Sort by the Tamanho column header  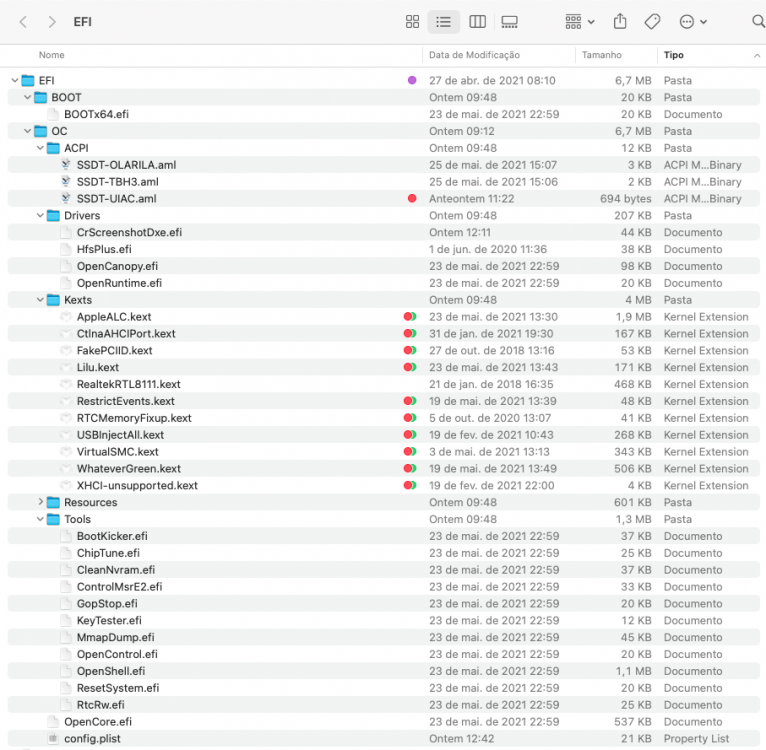(601, 55)
